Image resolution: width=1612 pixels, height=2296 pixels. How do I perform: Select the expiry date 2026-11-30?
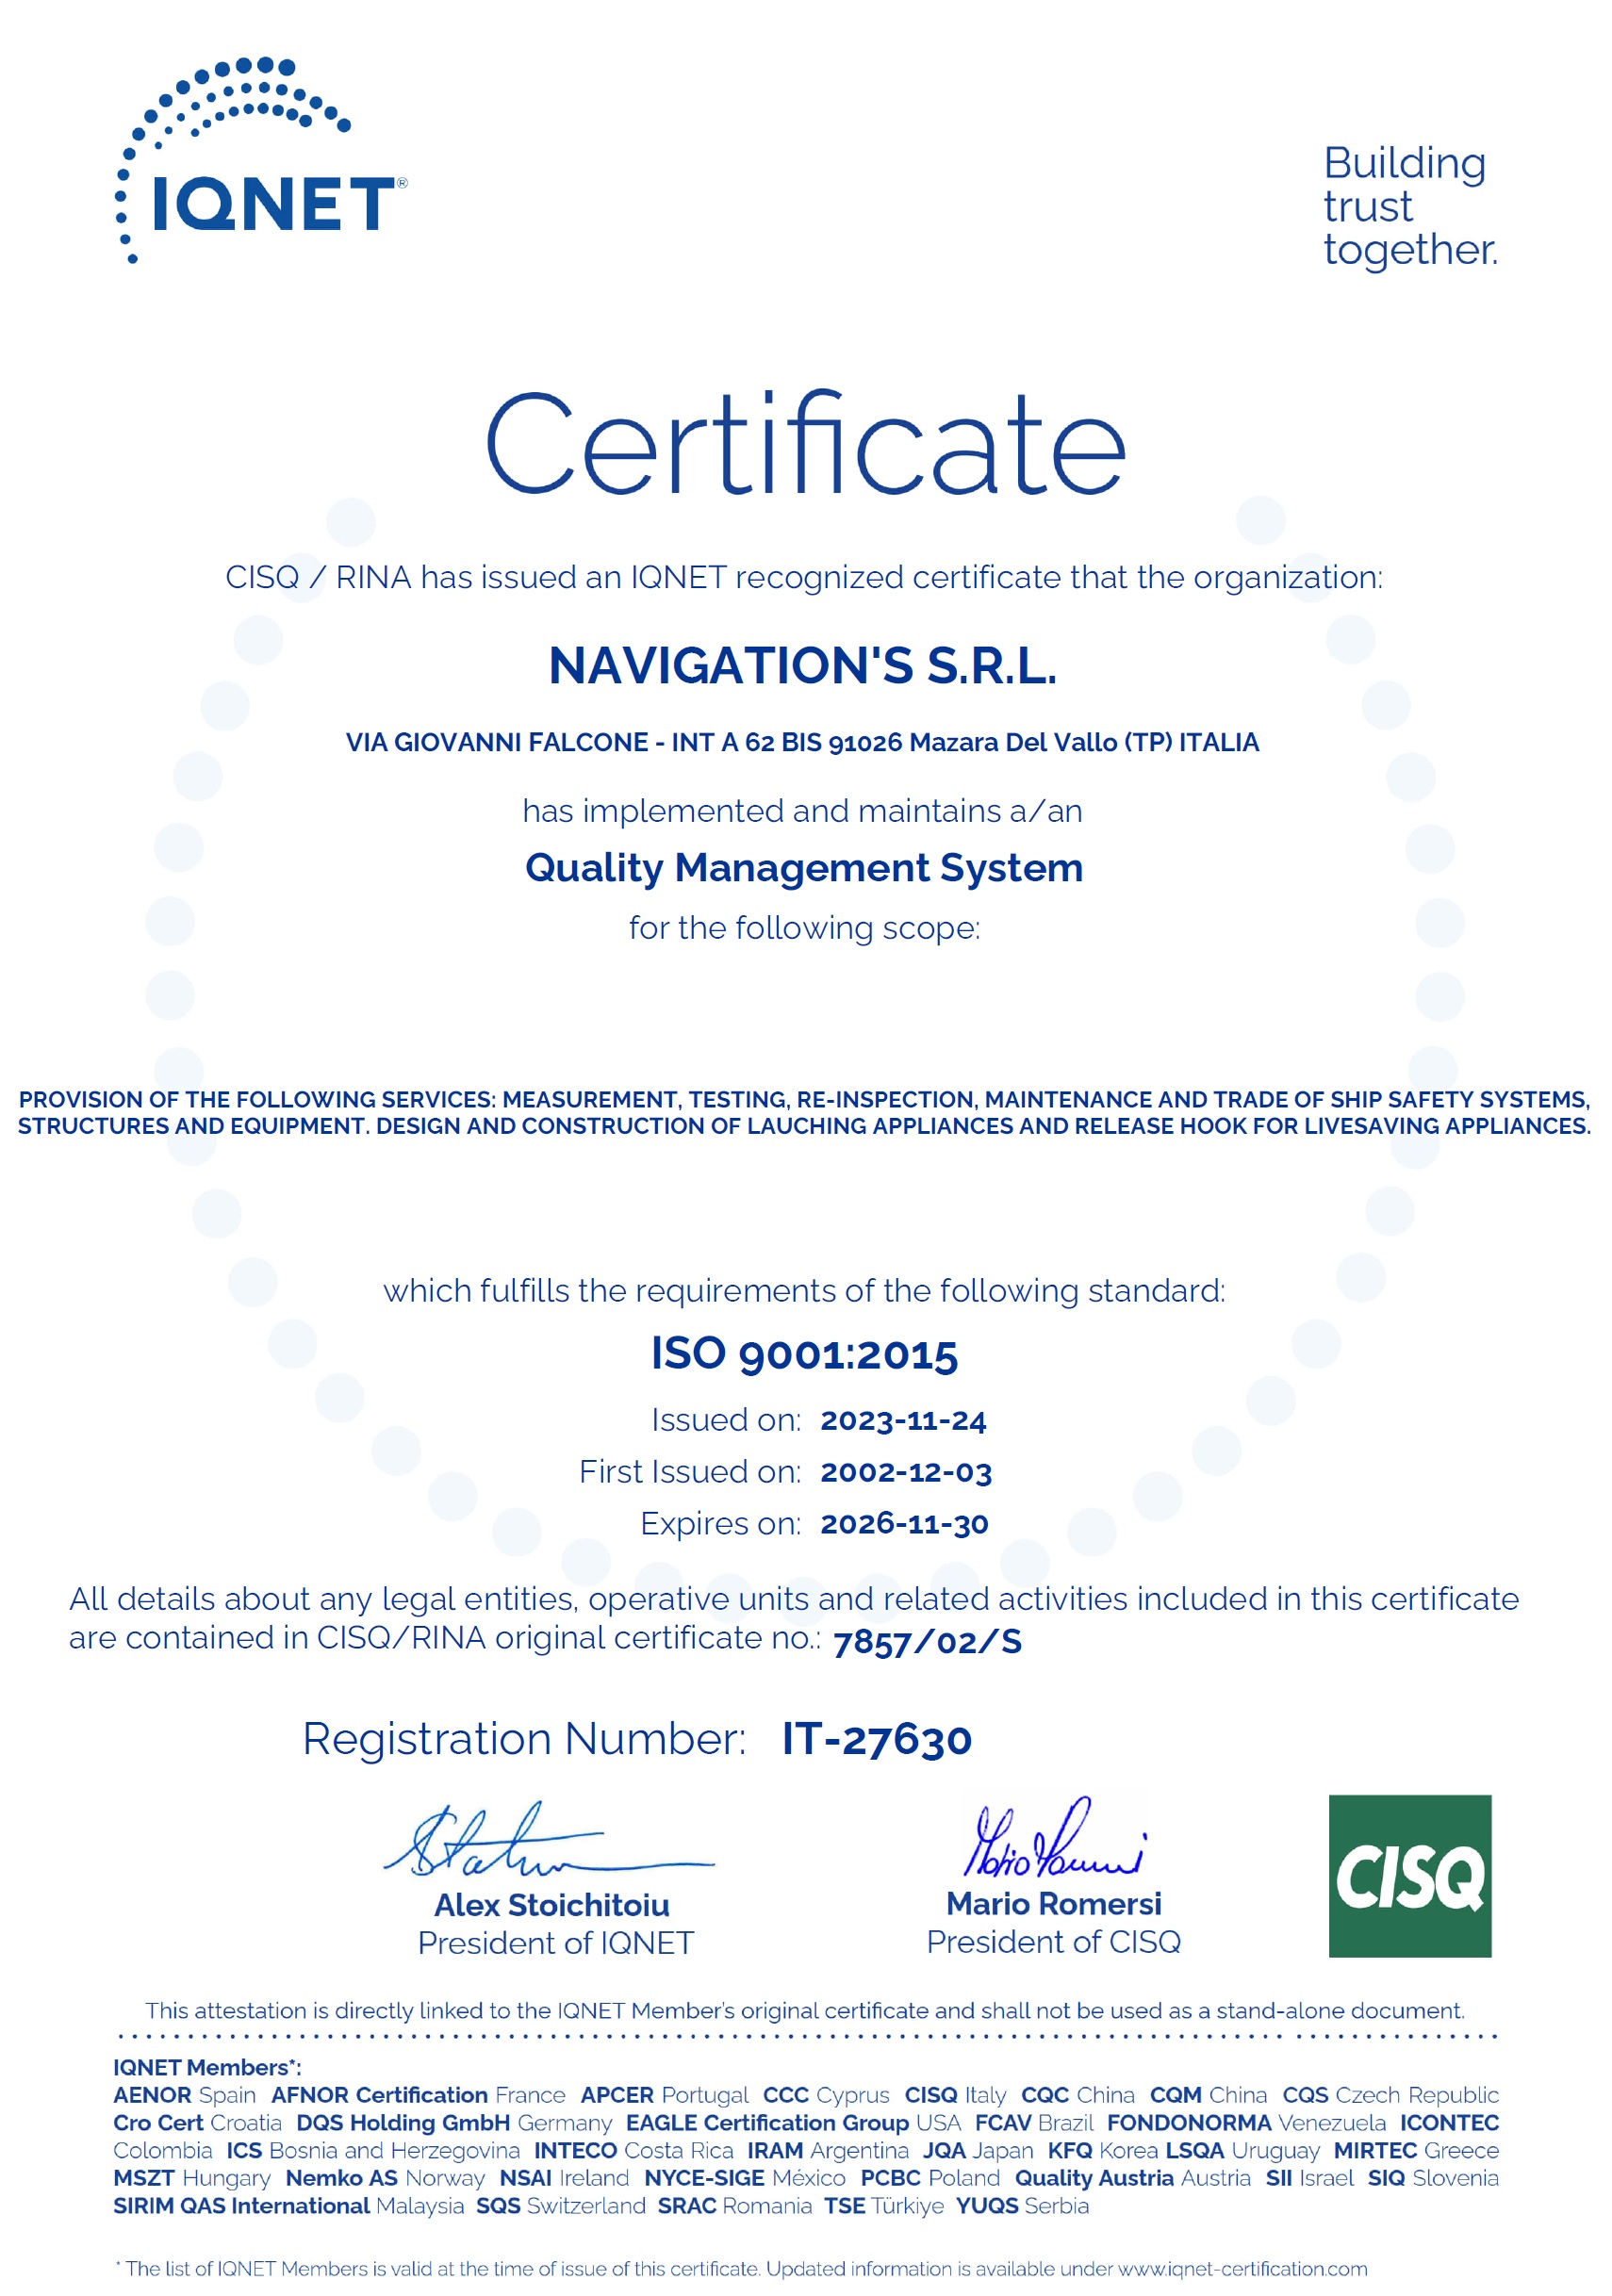pyautogui.click(x=904, y=1524)
